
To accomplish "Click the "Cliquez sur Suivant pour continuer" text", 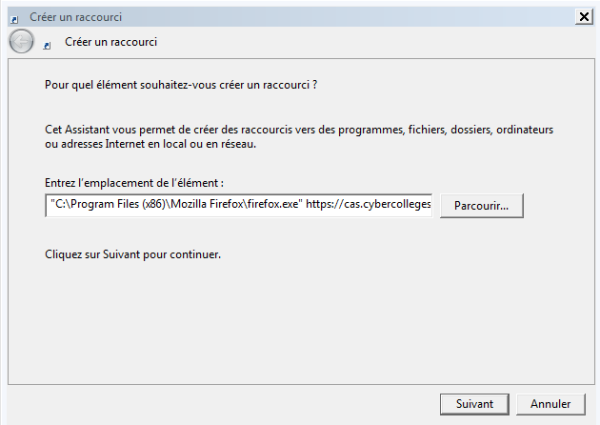I will (x=133, y=254).
